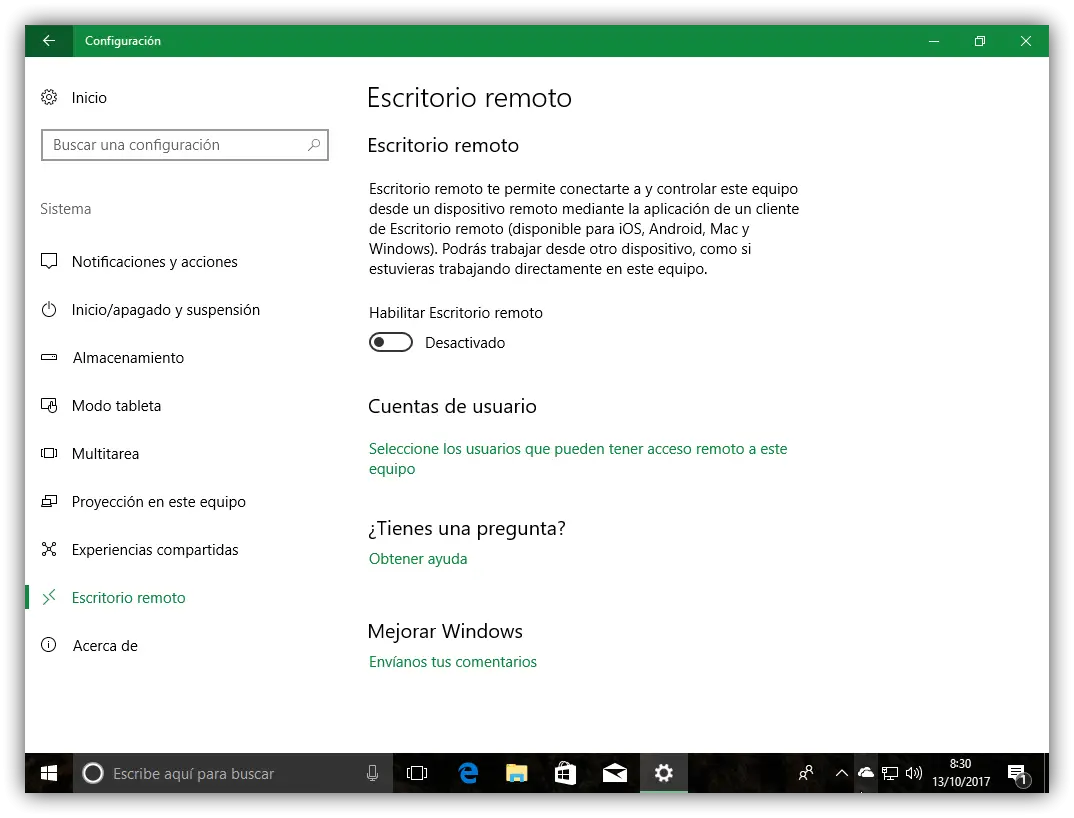Open Proyección en este equipo section

158,501
